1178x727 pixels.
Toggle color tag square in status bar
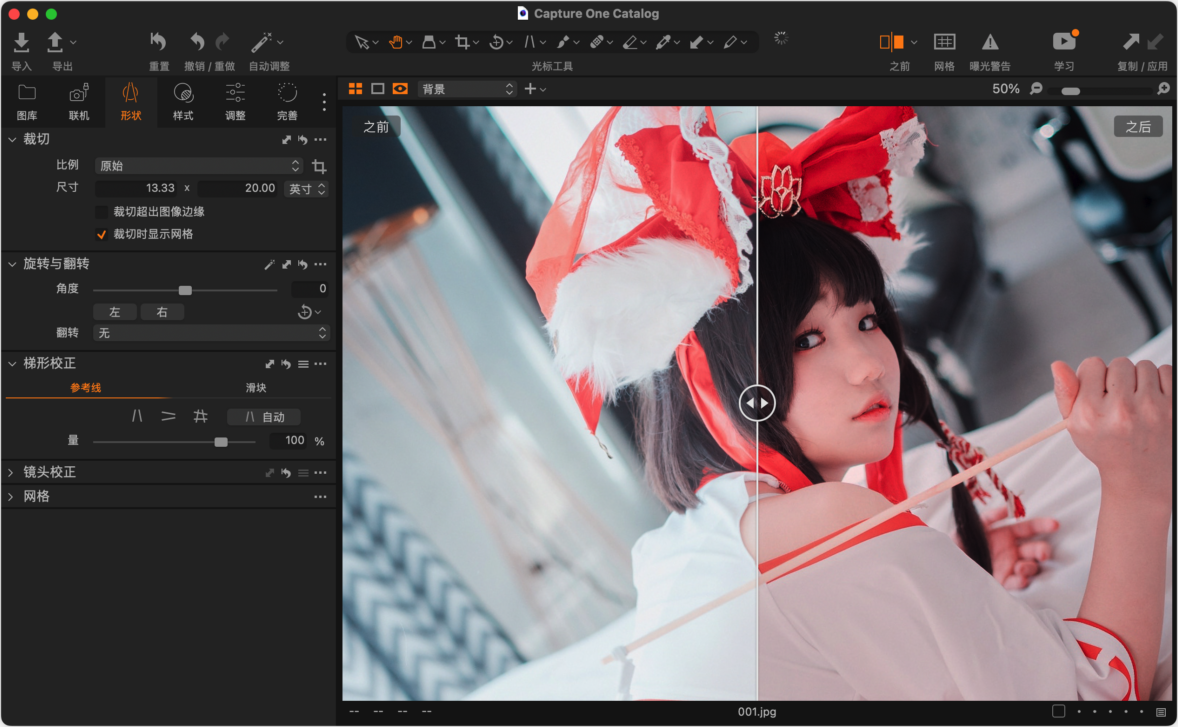coord(1058,712)
